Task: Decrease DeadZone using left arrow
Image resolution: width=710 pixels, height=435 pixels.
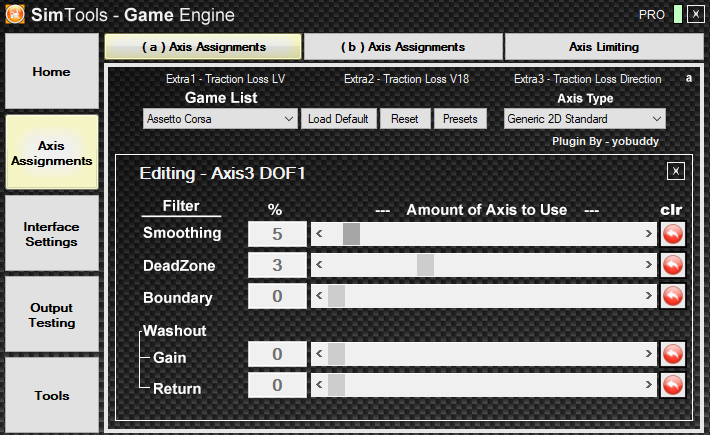Action: (319, 265)
